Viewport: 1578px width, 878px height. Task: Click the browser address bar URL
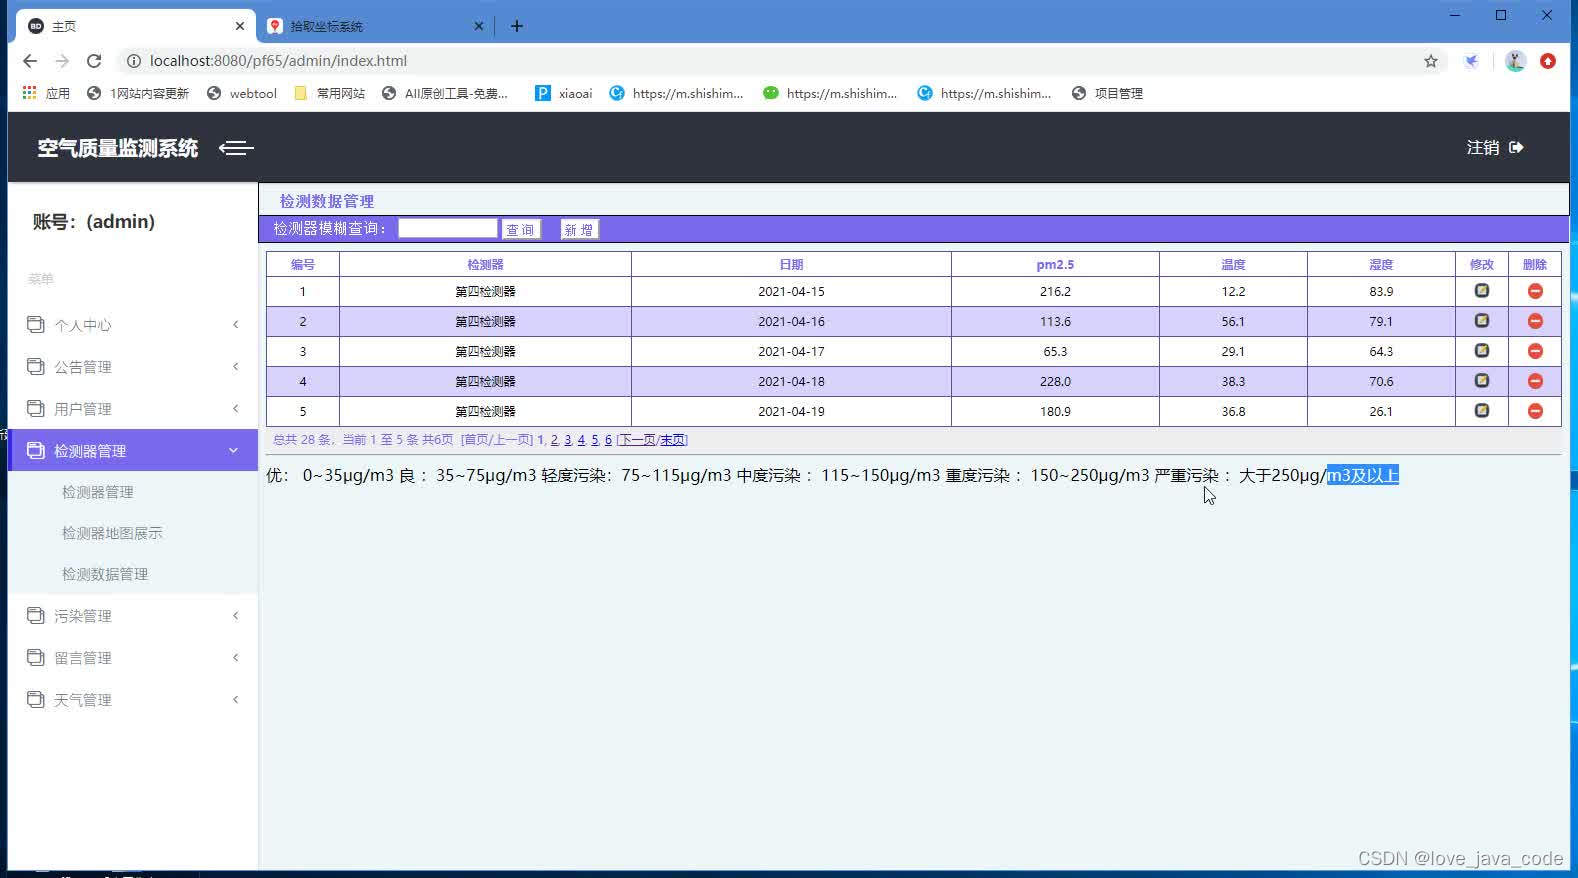pyautogui.click(x=278, y=61)
